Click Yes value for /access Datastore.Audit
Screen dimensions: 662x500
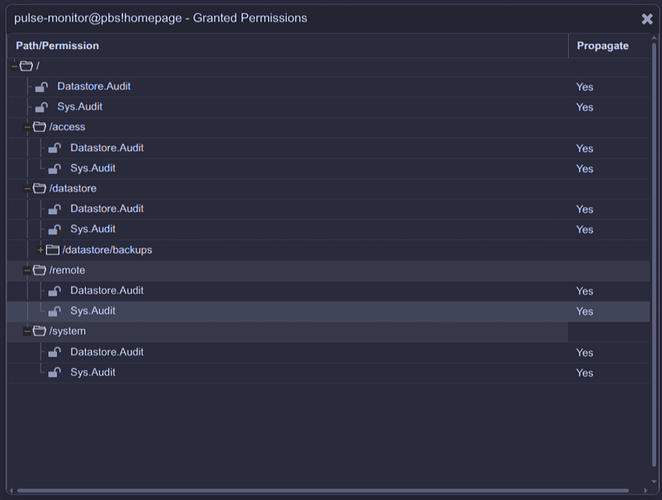coord(585,149)
